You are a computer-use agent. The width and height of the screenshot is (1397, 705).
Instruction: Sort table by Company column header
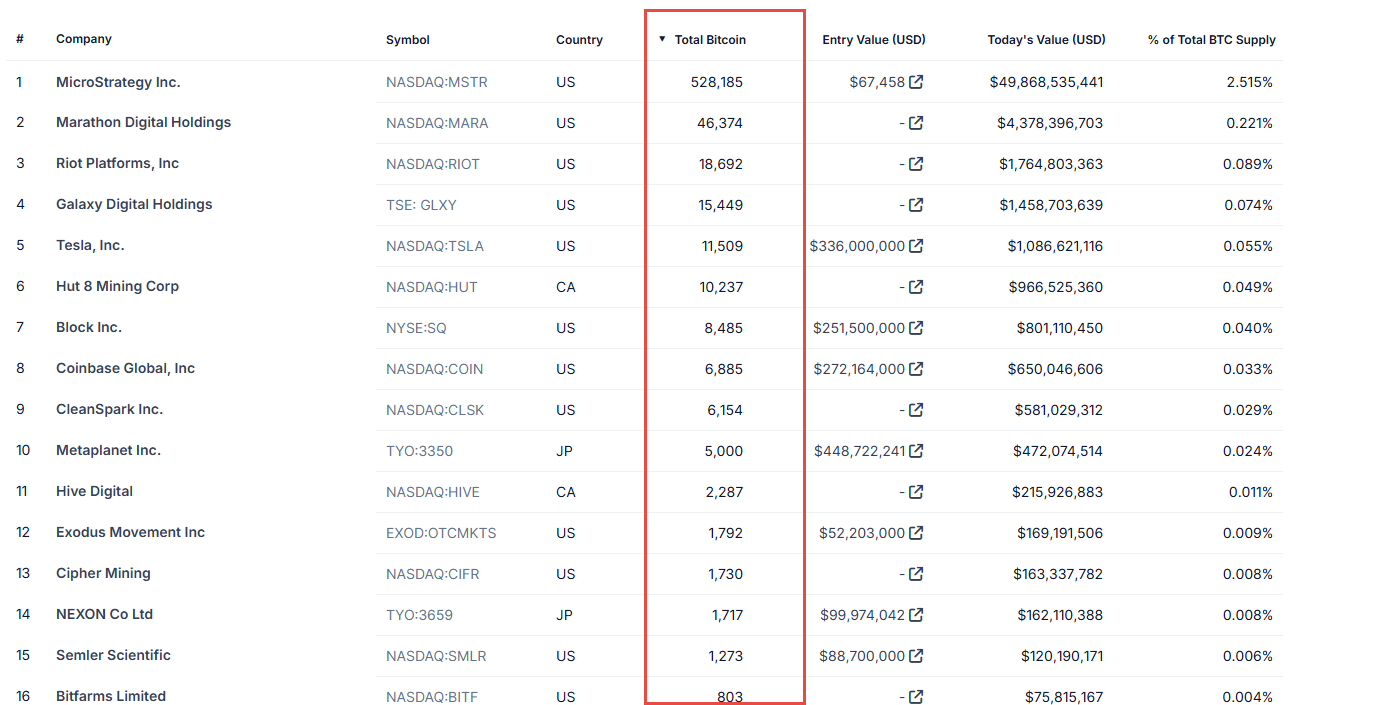[x=84, y=39]
